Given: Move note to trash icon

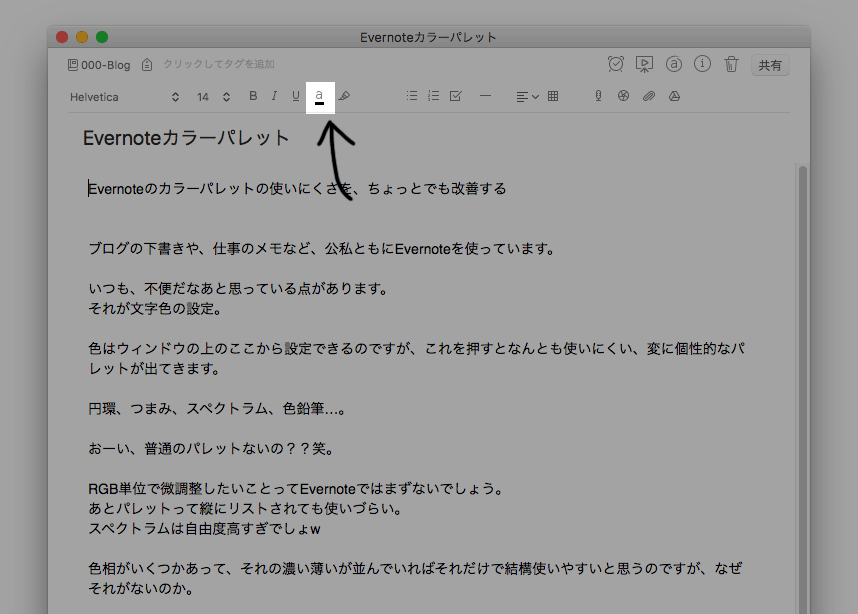Looking at the screenshot, I should [x=731, y=64].
